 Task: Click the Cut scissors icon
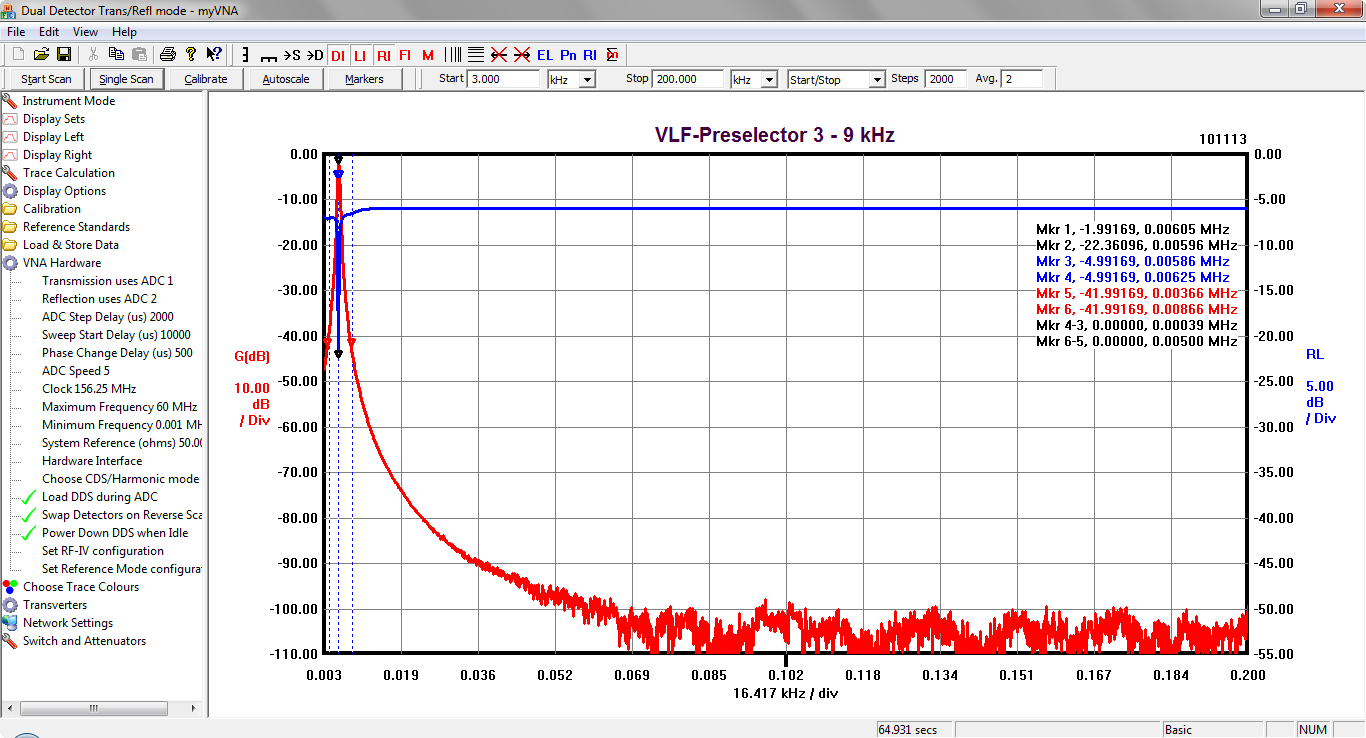pos(93,54)
